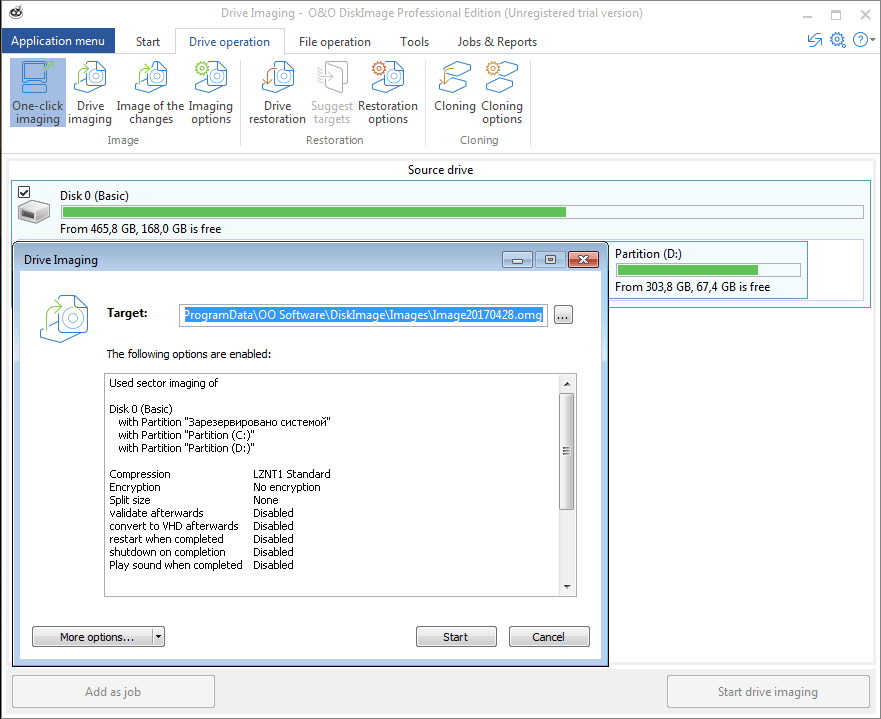Click the 'validate afterwards' row
This screenshot has height=719, width=881.
pyautogui.click(x=201, y=513)
